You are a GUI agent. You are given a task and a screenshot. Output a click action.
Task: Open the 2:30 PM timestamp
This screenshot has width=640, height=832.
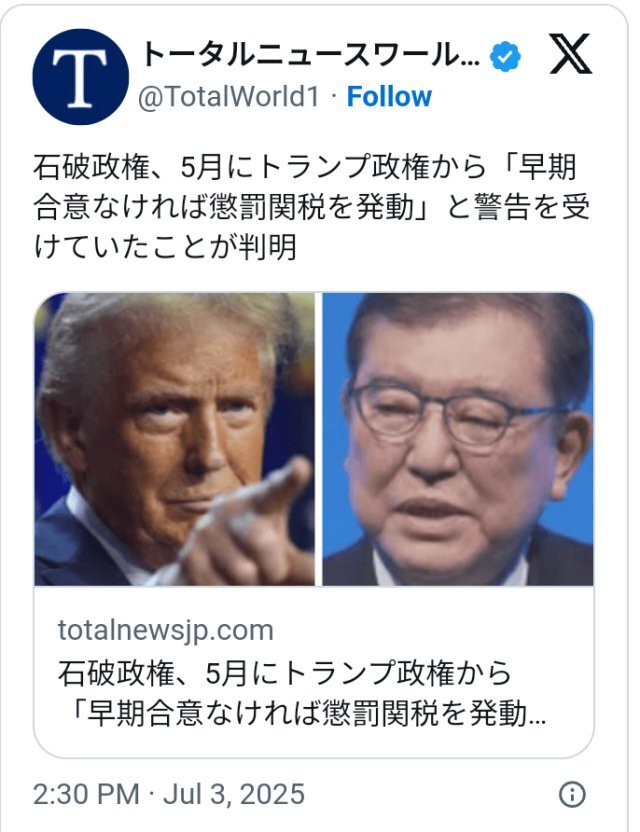point(86,794)
